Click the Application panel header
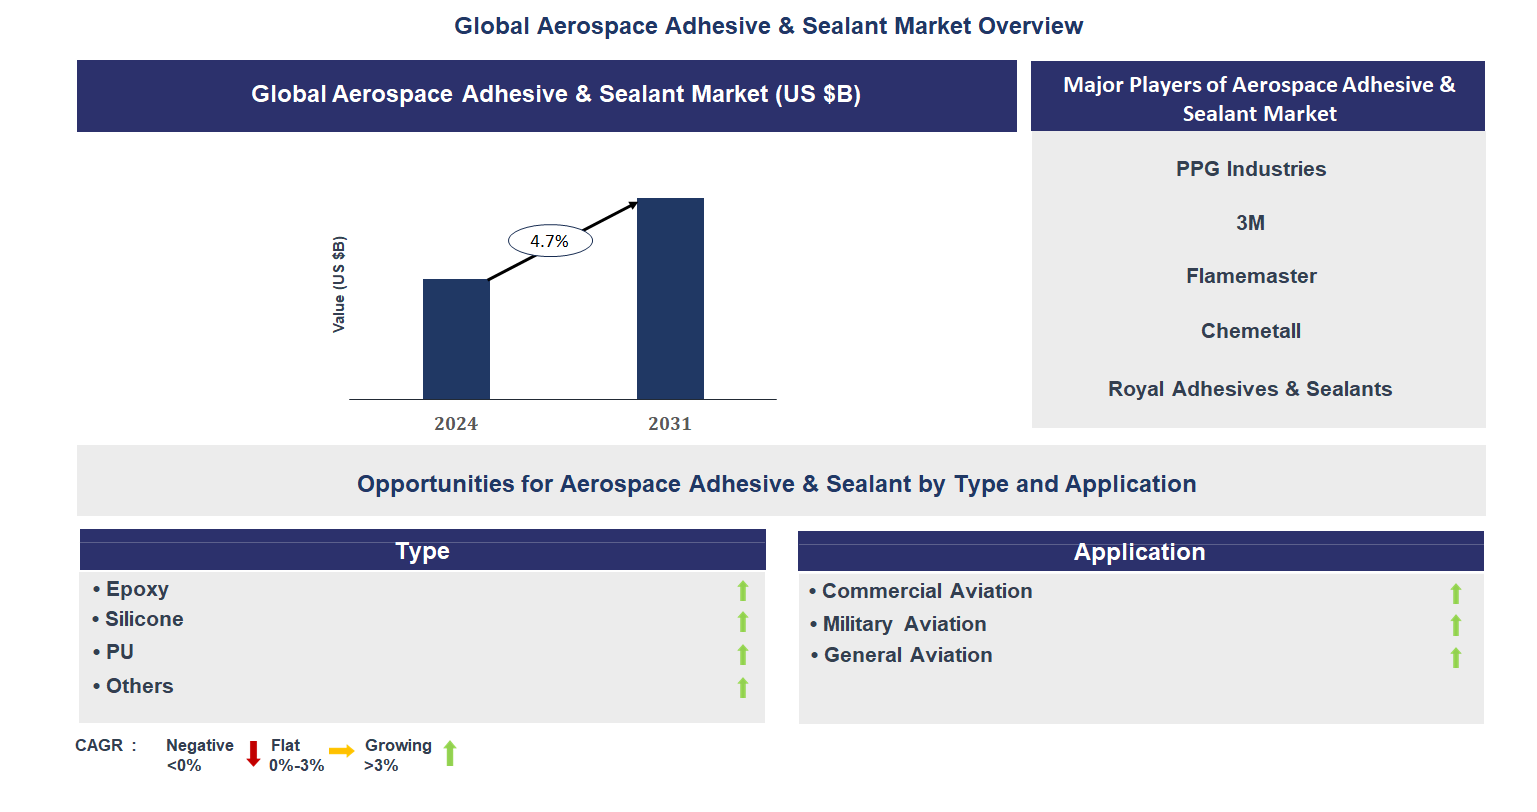The image size is (1537, 812). click(1139, 552)
